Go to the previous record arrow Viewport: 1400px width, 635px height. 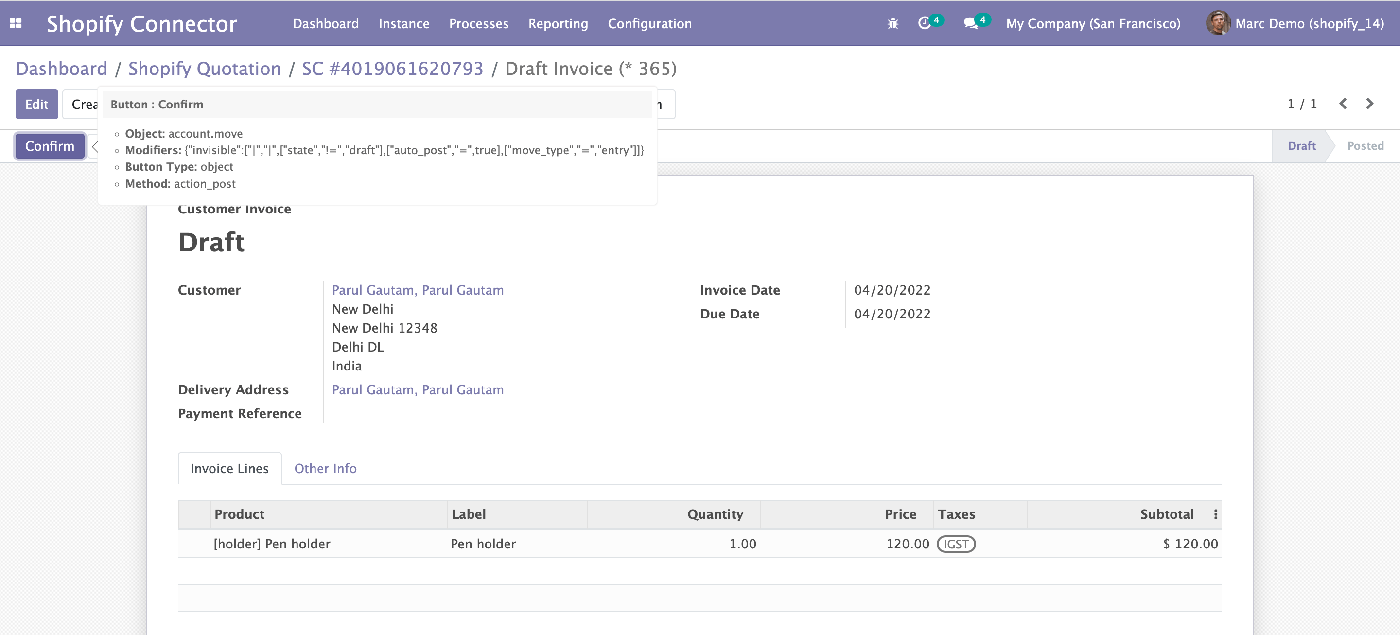coord(1343,104)
